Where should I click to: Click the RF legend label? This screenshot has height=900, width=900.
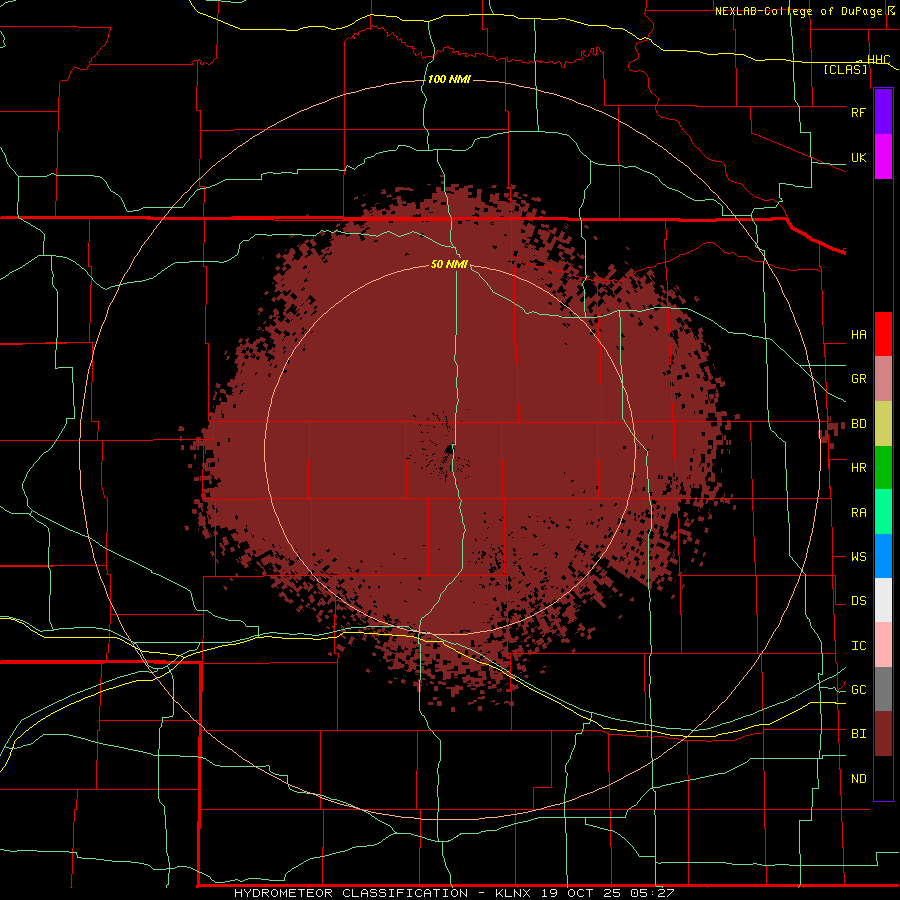tap(858, 112)
